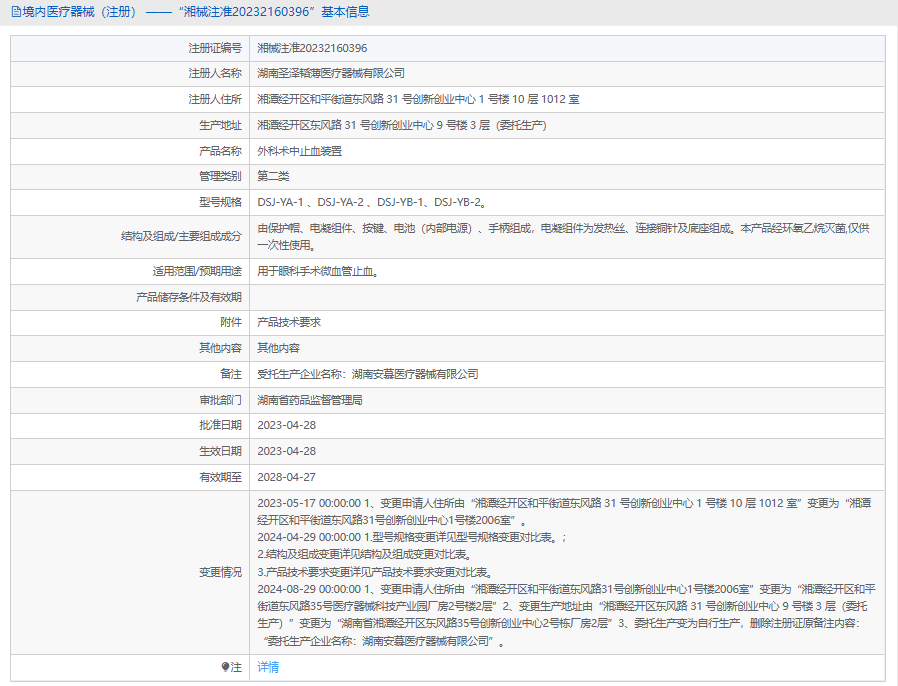898x686 pixels.
Task: Select registrant name 湖南圣泽韬博医疗器械有限公司
Action: click(331, 73)
